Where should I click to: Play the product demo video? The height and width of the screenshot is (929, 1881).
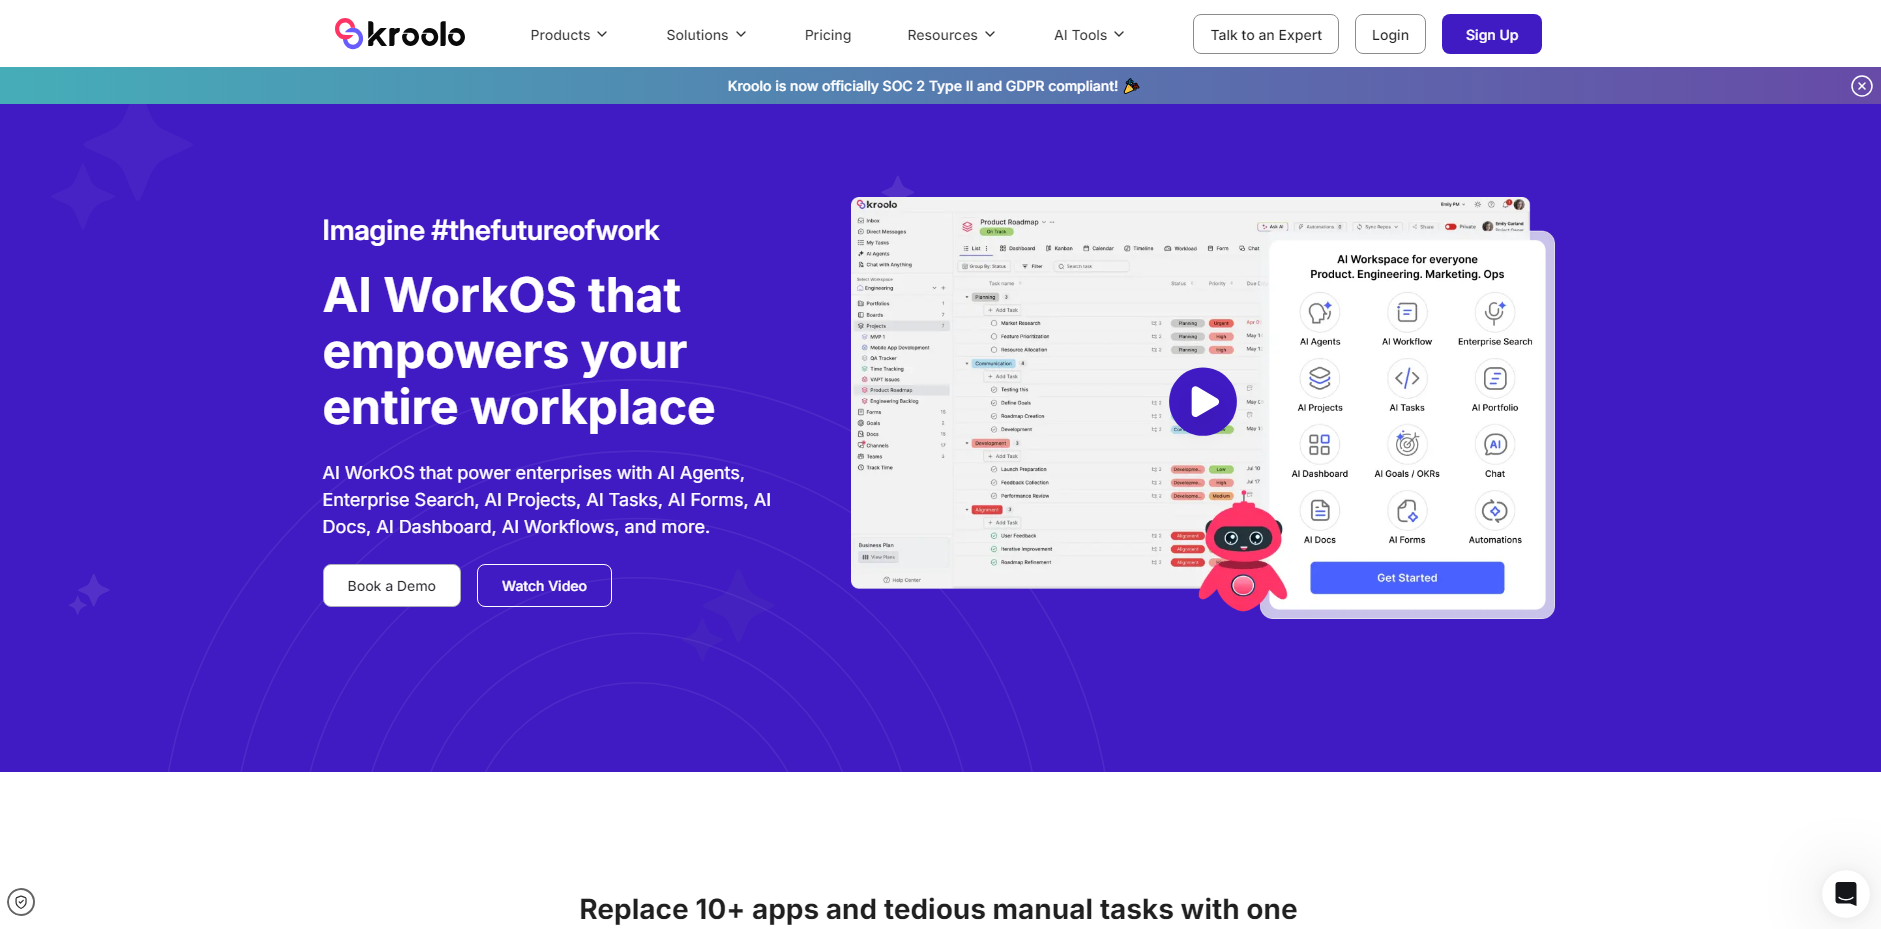pos(1203,402)
